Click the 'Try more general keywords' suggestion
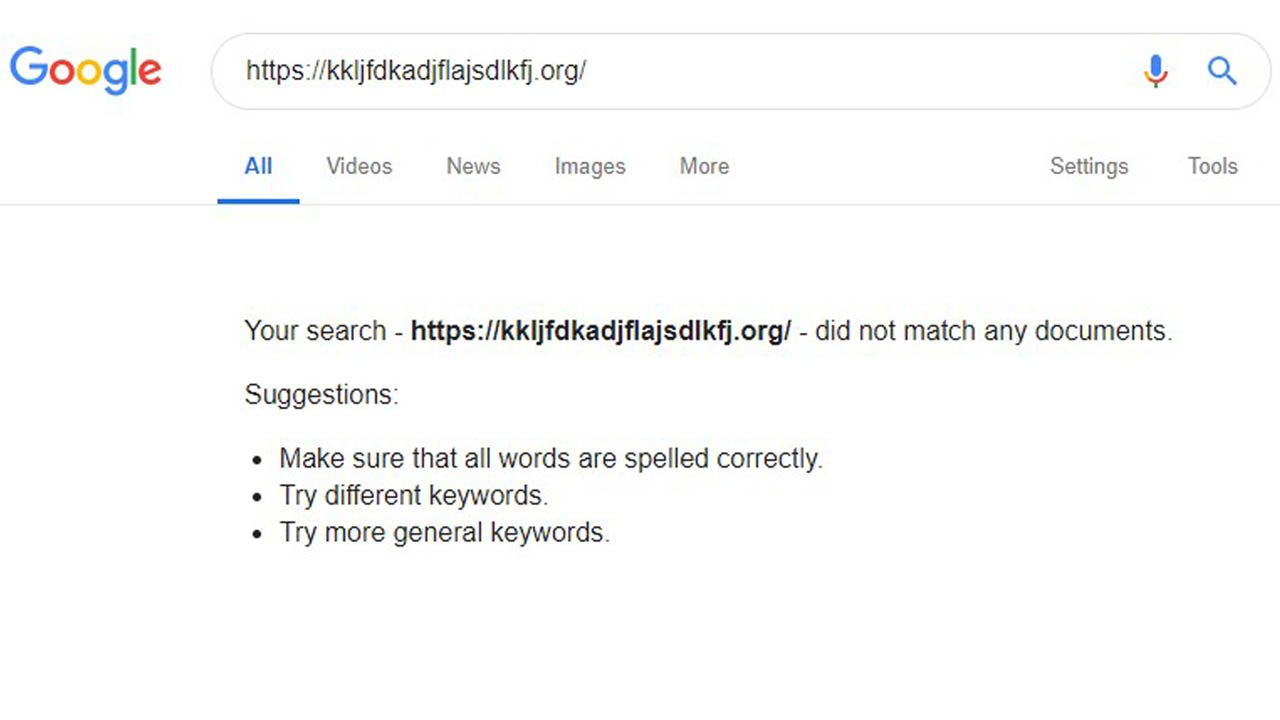Image resolution: width=1280 pixels, height=720 pixels. [x=444, y=532]
